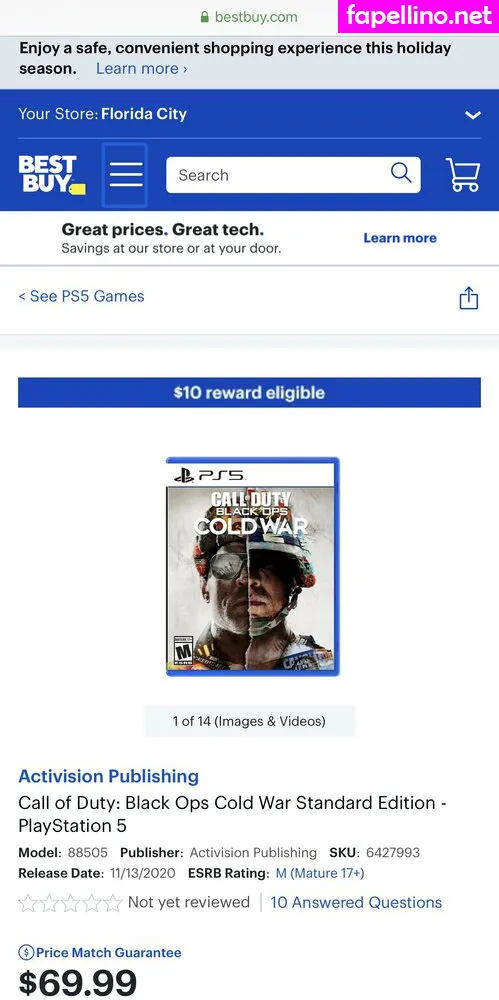499x1000 pixels.
Task: Tap the search magnifier icon
Action: point(401,173)
